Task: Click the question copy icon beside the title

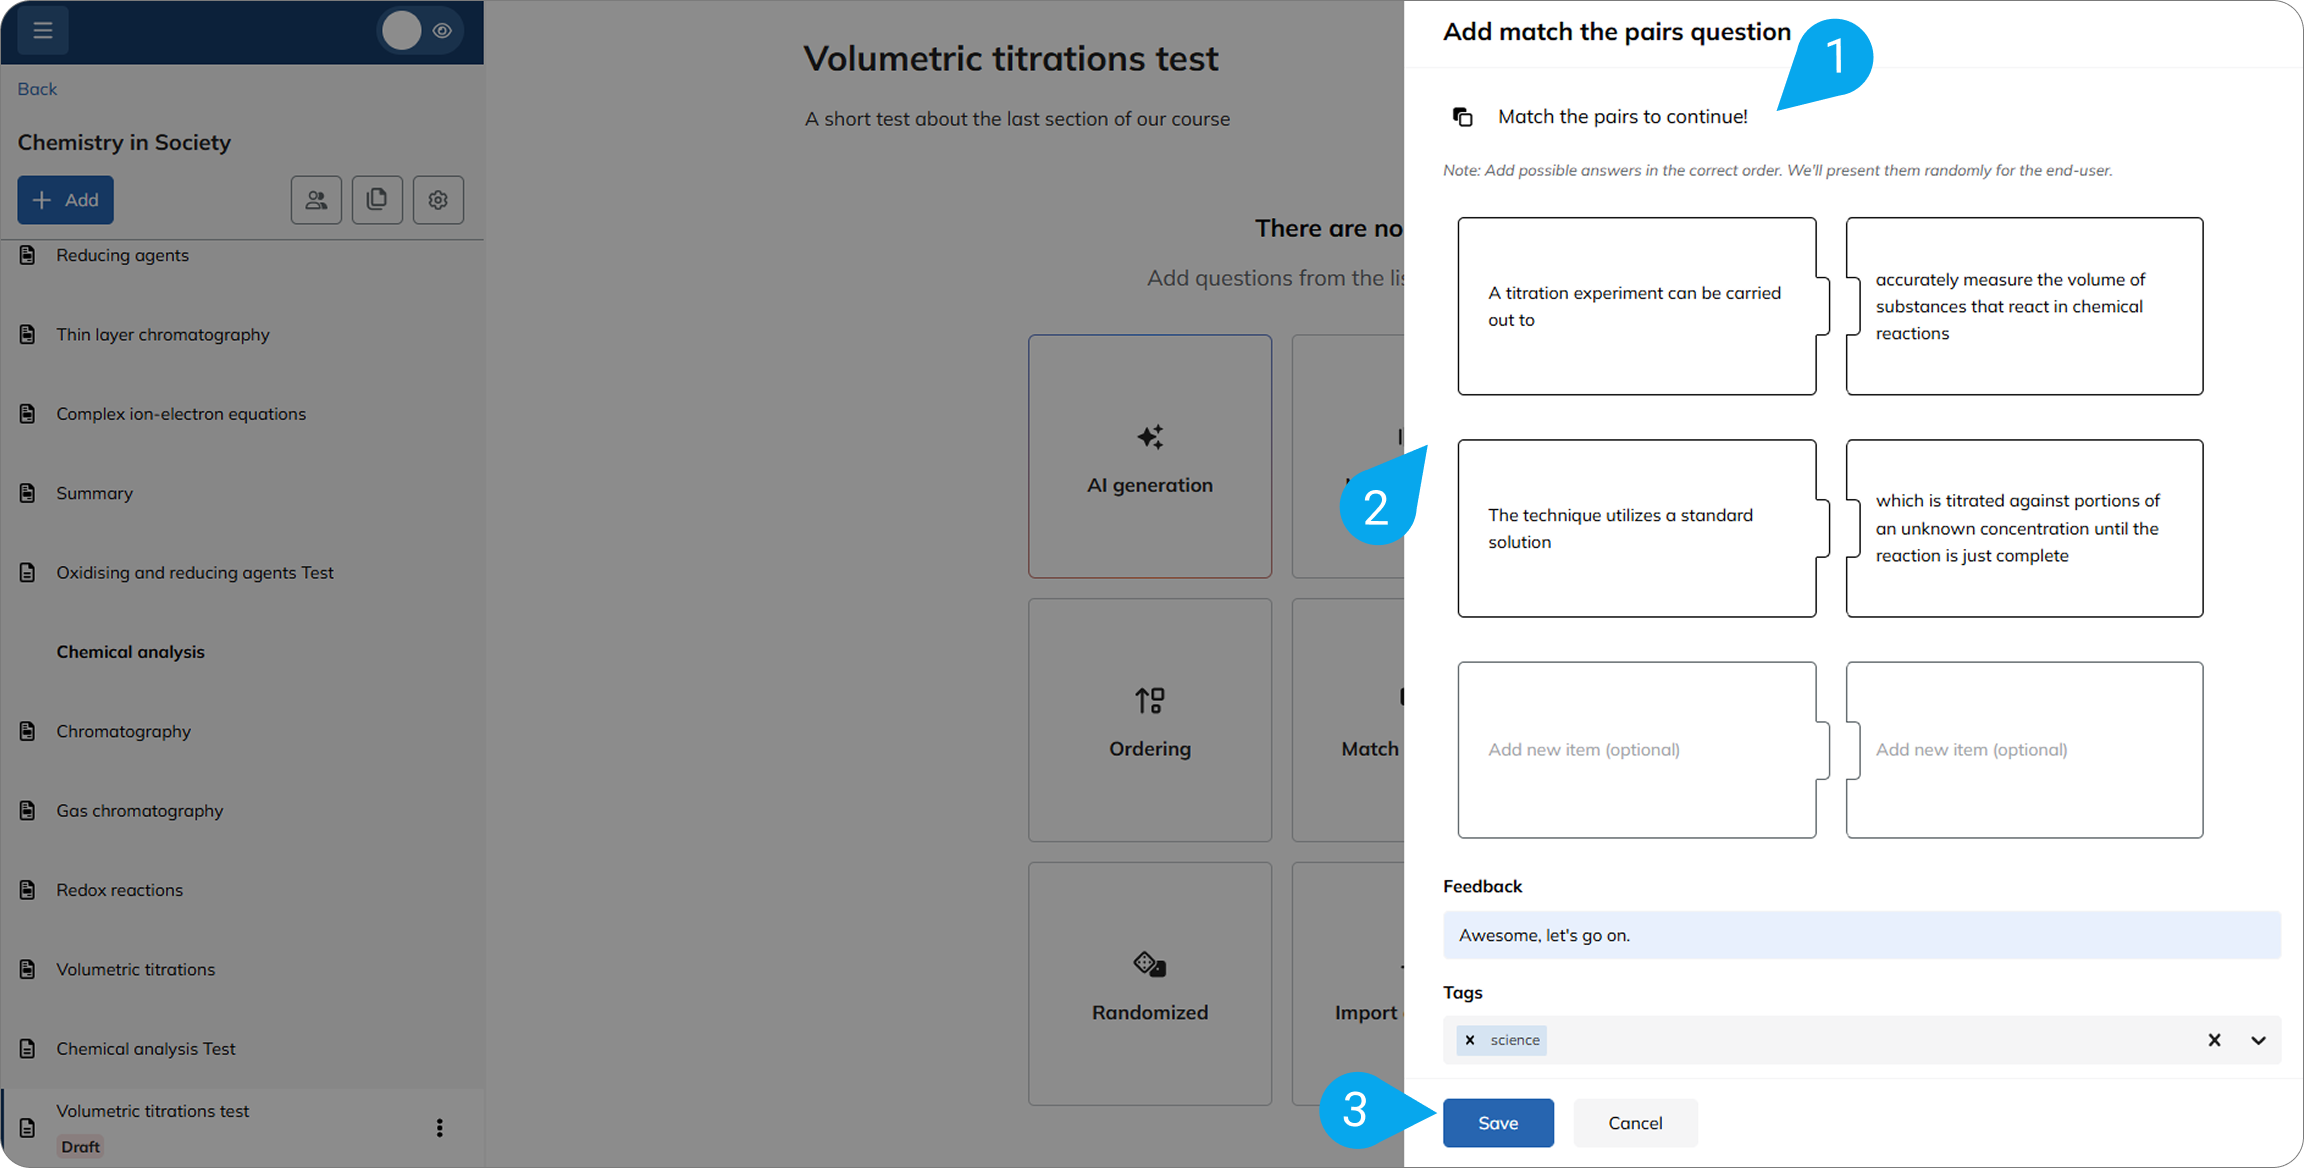Action: [1462, 117]
